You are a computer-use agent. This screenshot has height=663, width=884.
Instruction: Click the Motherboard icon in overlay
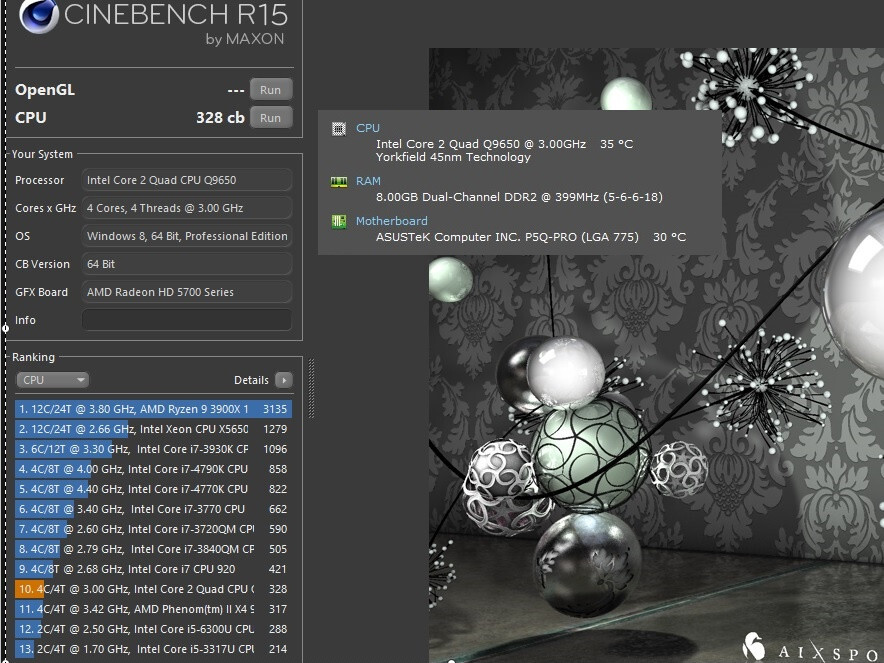click(339, 221)
